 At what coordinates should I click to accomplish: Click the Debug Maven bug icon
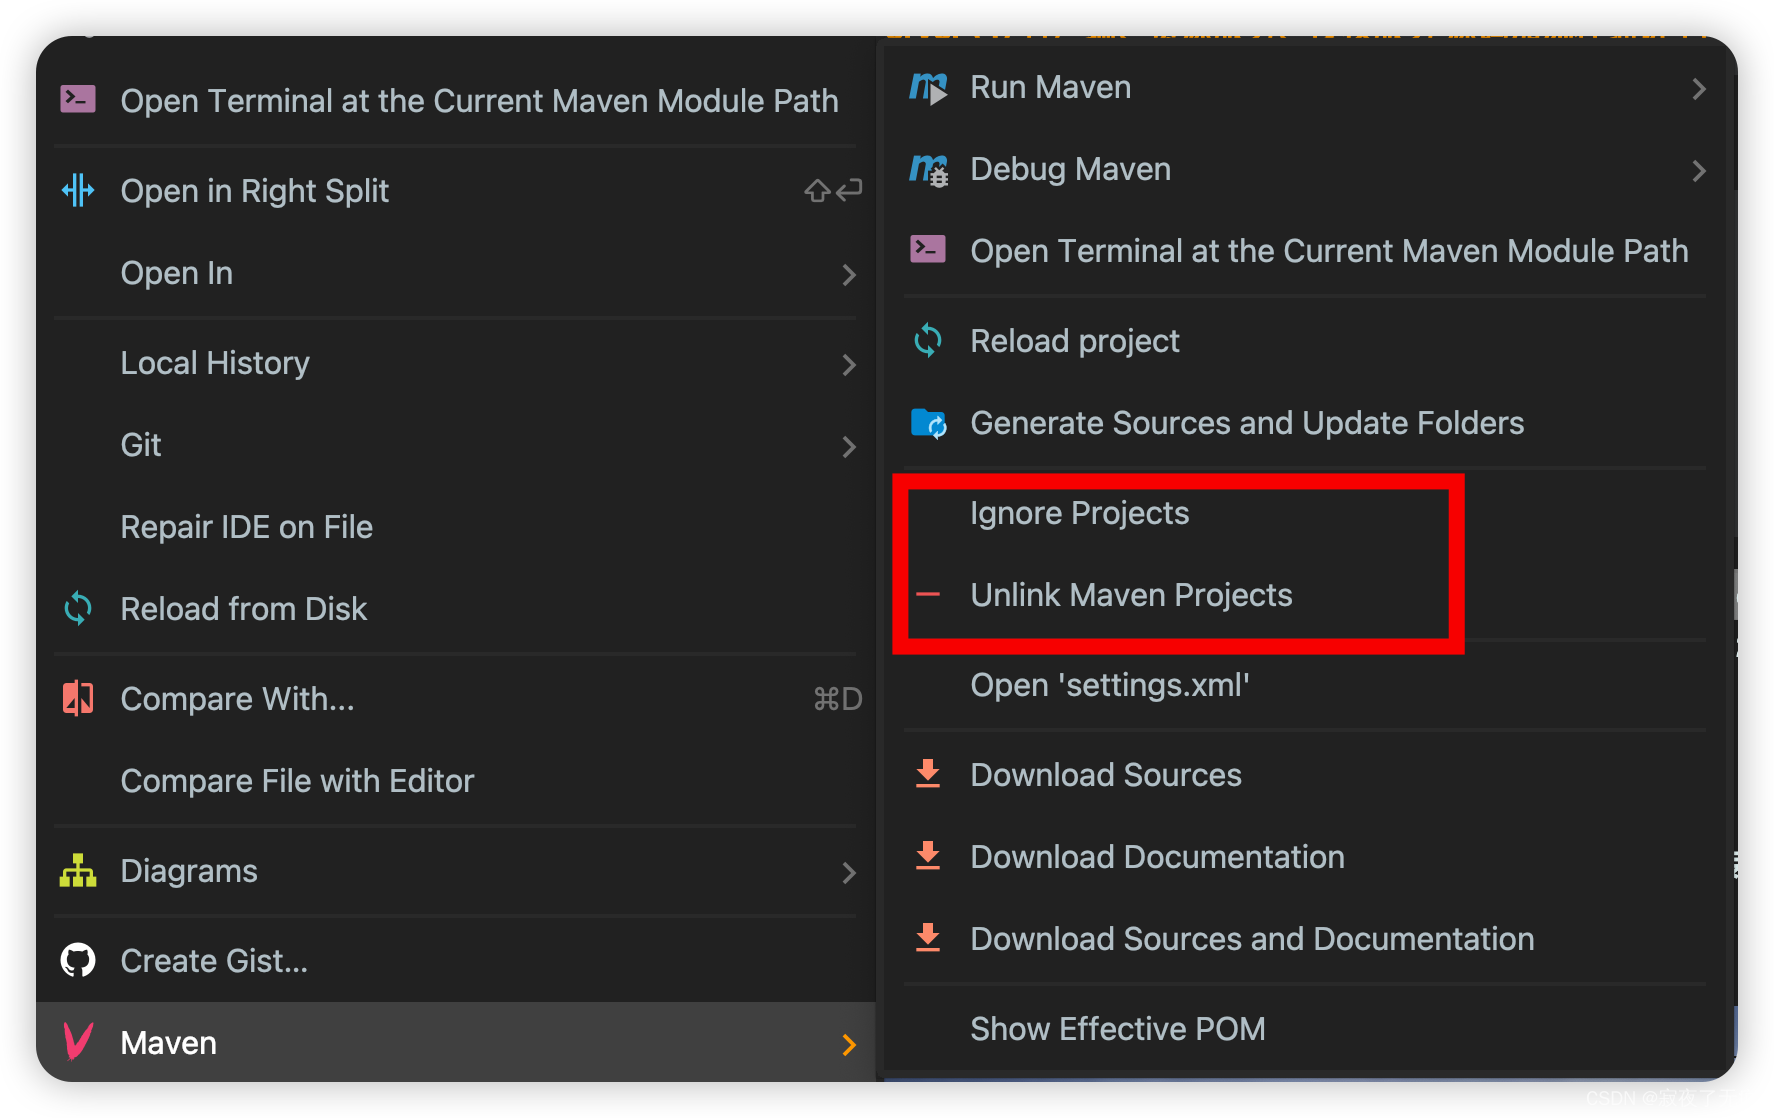928,170
